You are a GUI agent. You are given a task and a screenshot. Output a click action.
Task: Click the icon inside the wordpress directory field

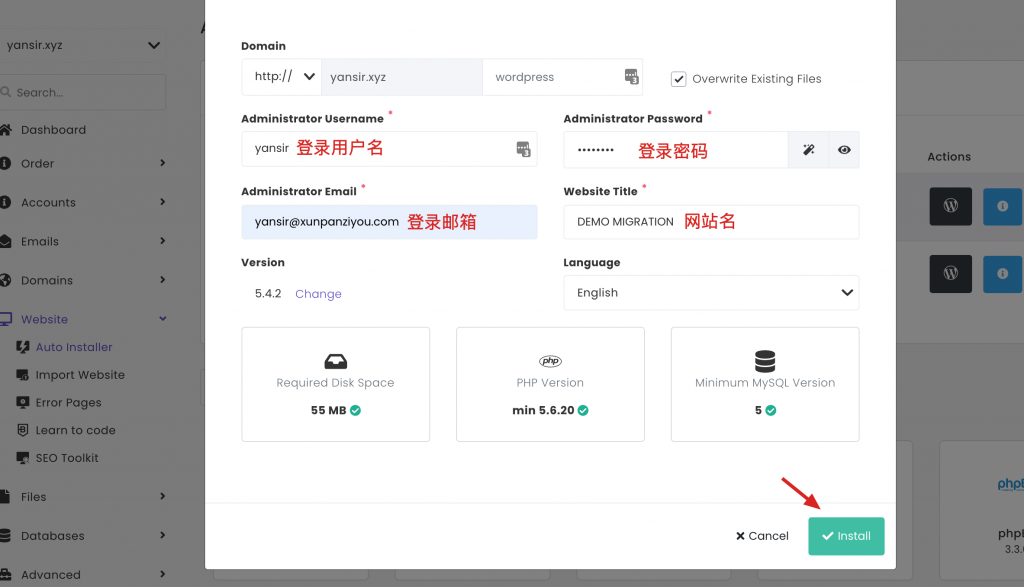[631, 77]
